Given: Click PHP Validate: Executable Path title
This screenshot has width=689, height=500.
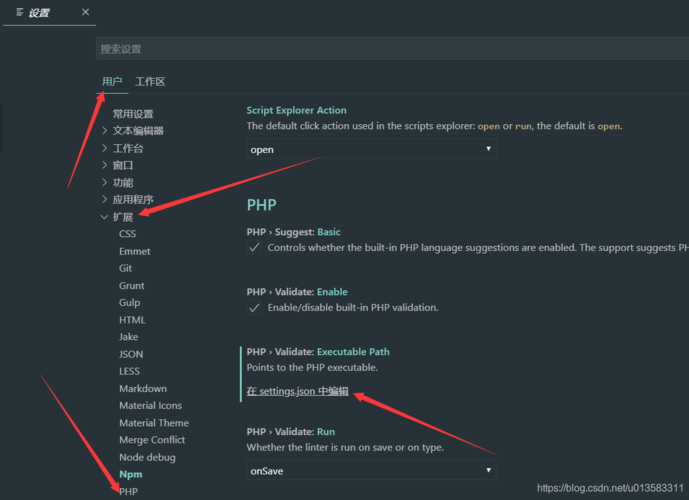Looking at the screenshot, I should pos(318,352).
